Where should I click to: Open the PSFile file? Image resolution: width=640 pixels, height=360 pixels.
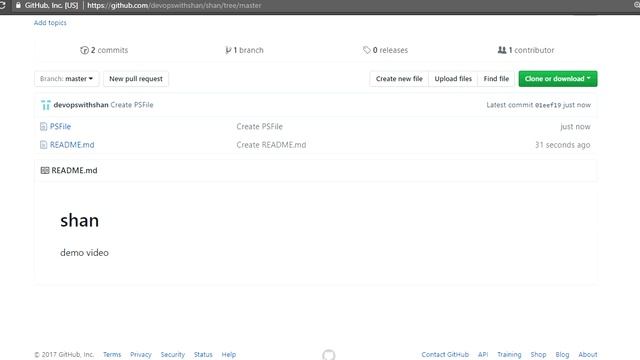point(60,127)
